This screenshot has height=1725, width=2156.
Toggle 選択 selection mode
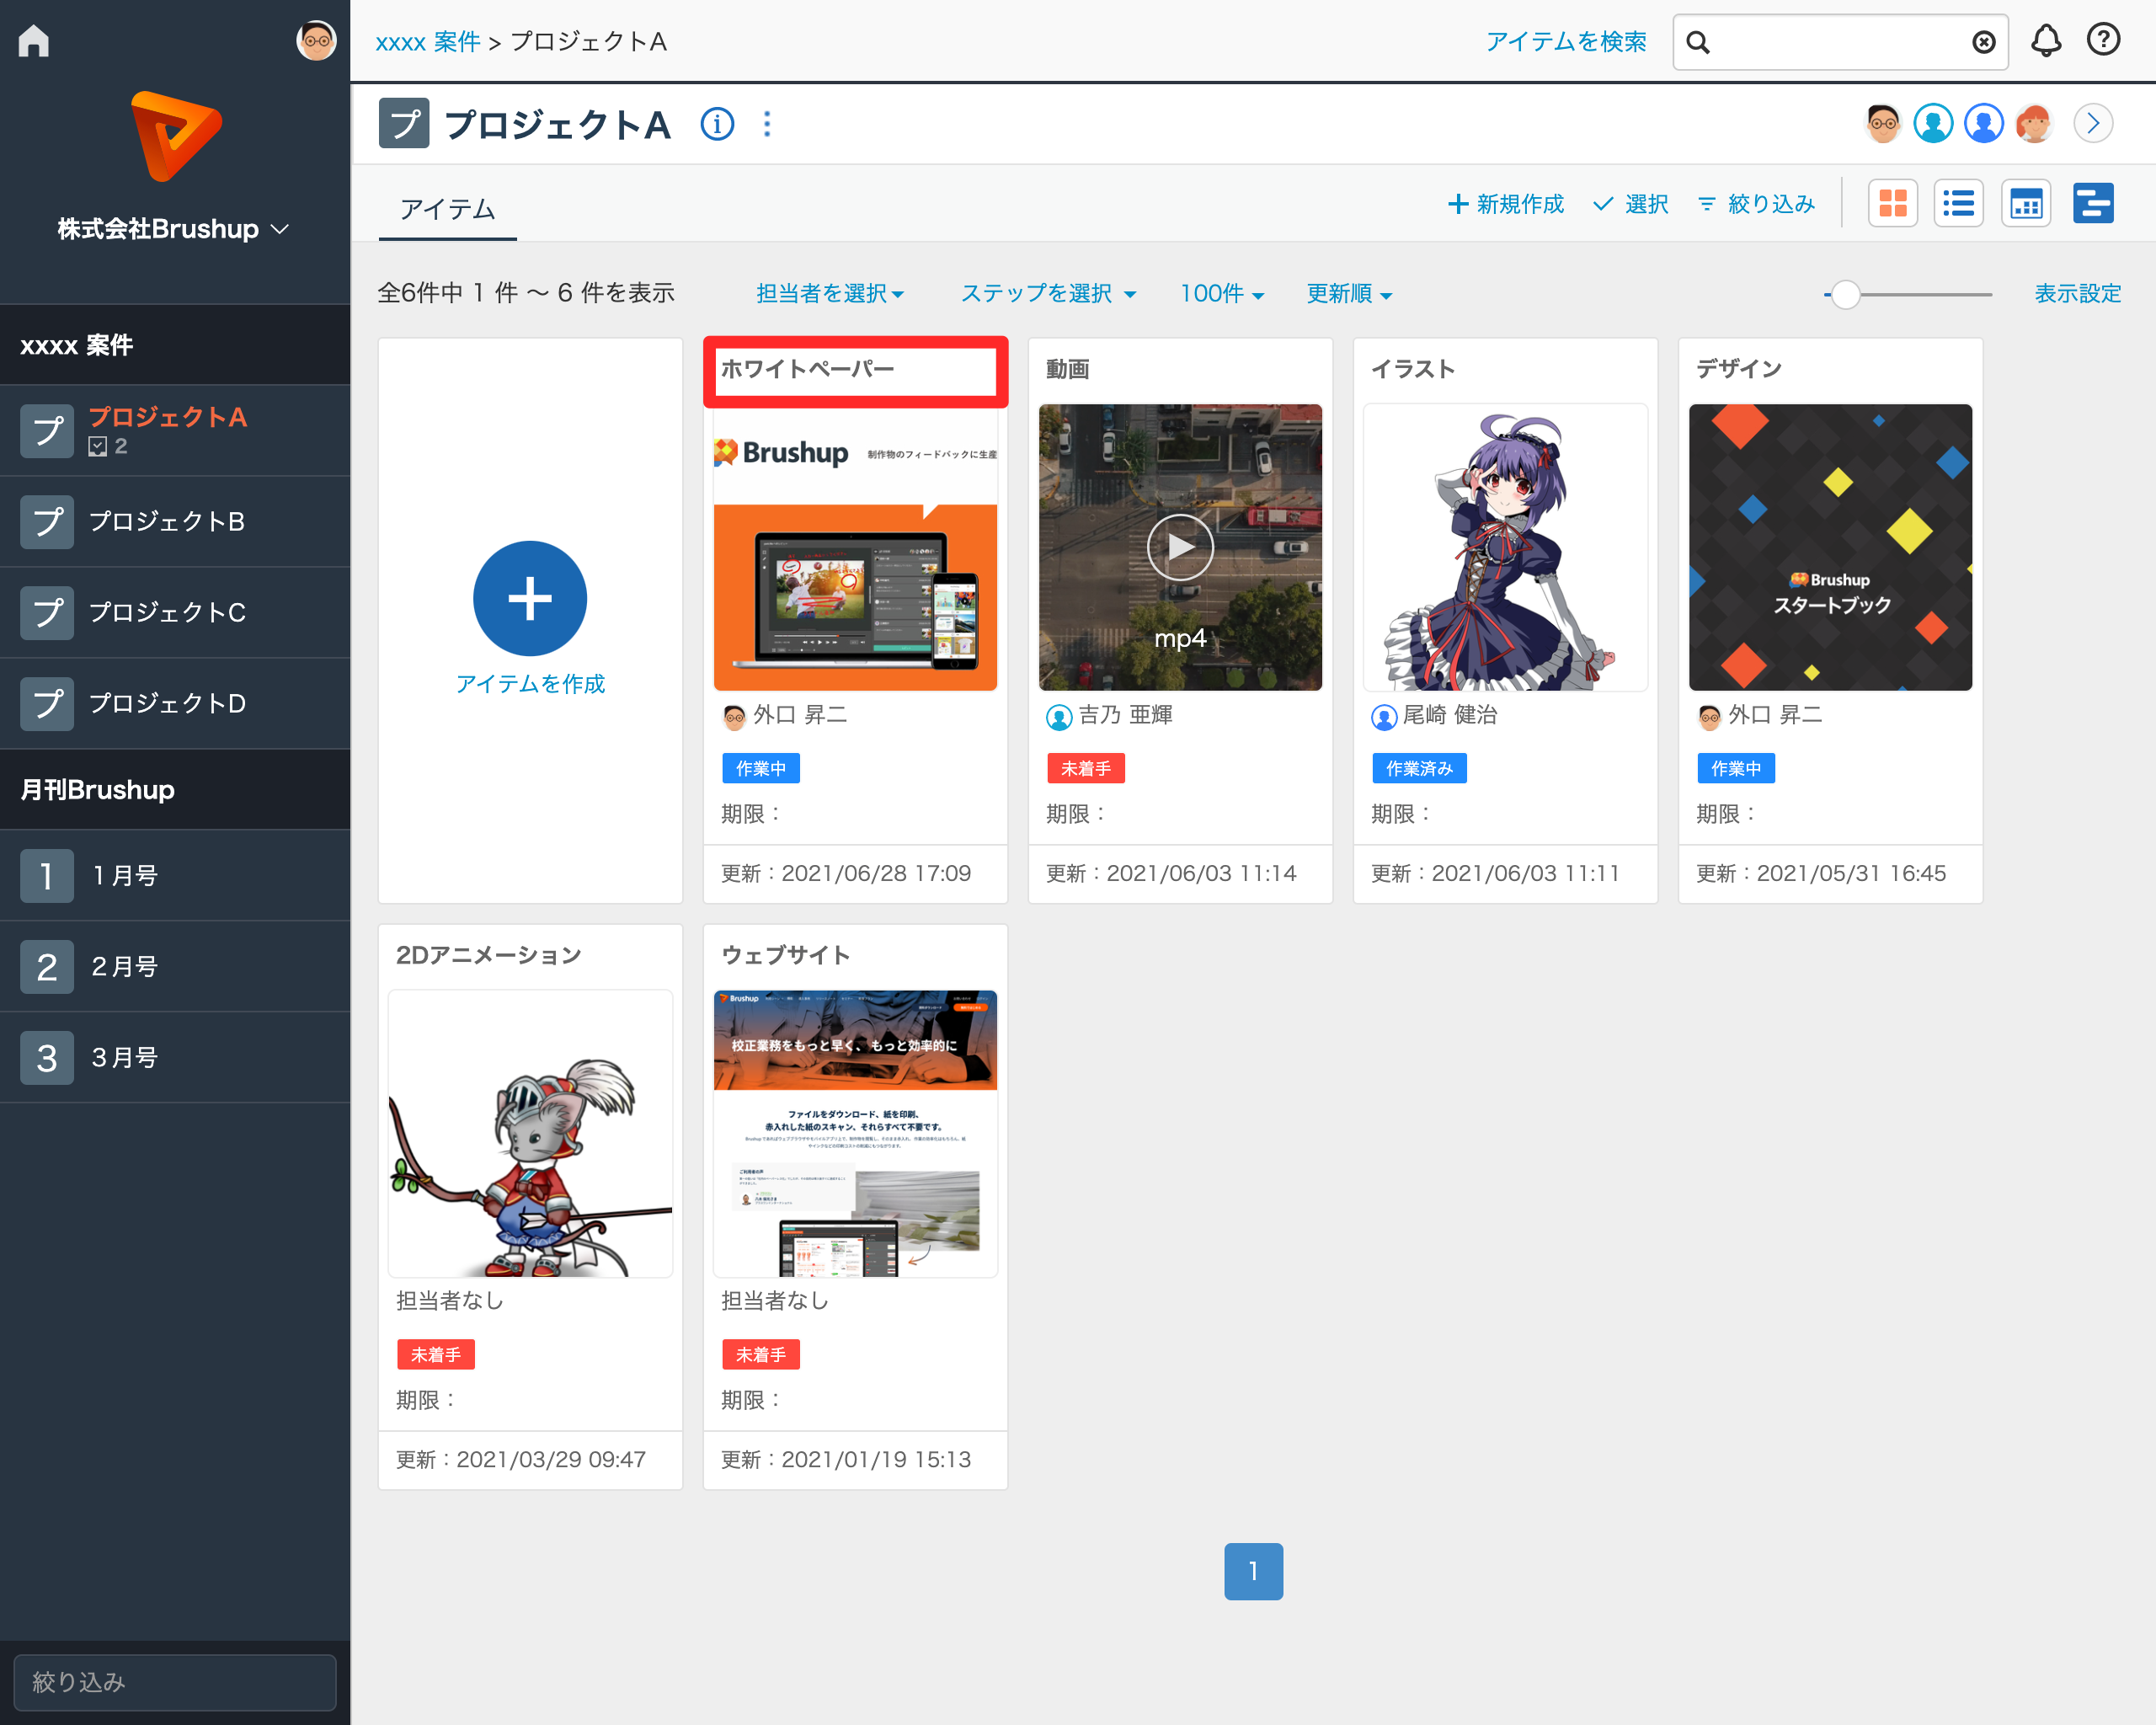[1631, 204]
